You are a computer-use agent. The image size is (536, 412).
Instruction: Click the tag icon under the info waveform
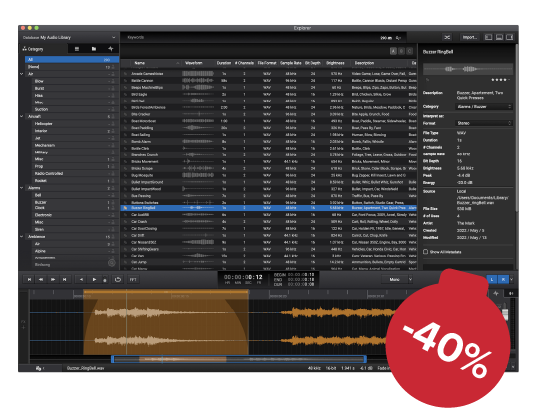coord(427,80)
